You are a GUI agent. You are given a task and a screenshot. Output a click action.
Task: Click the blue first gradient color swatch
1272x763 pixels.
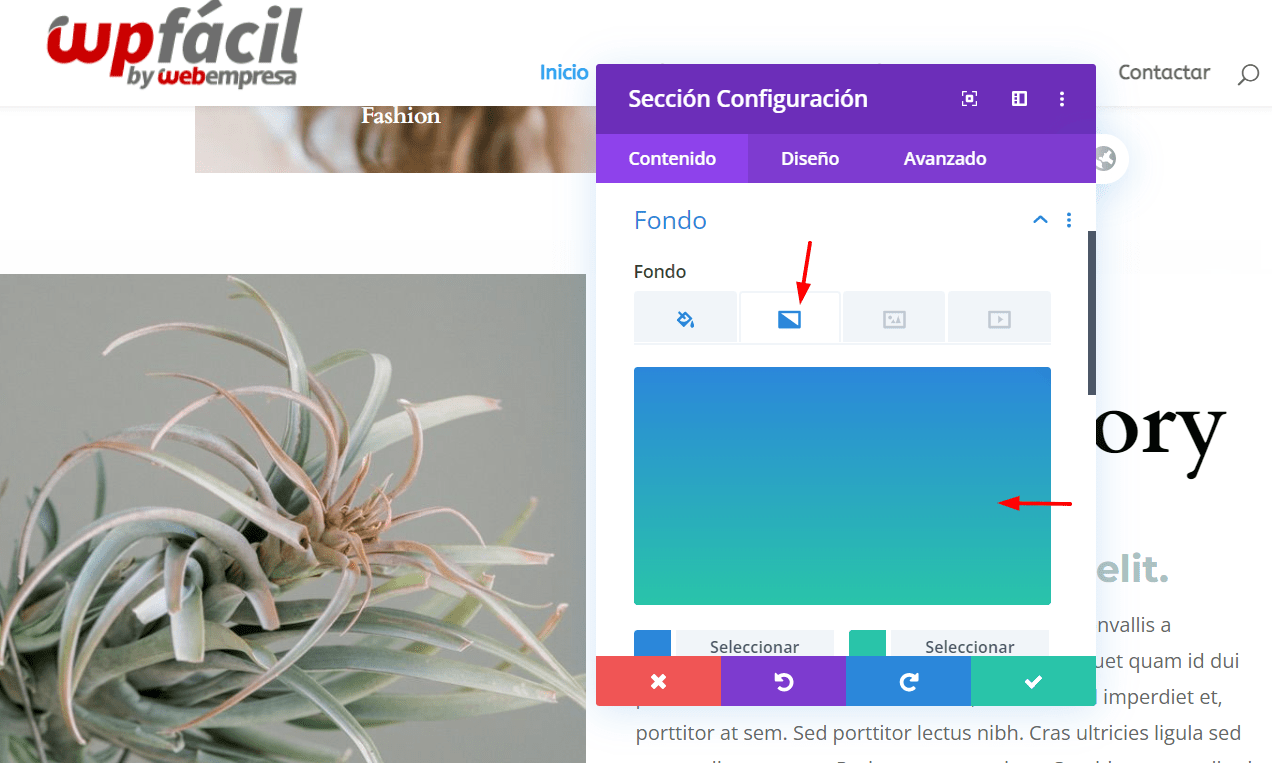point(652,643)
